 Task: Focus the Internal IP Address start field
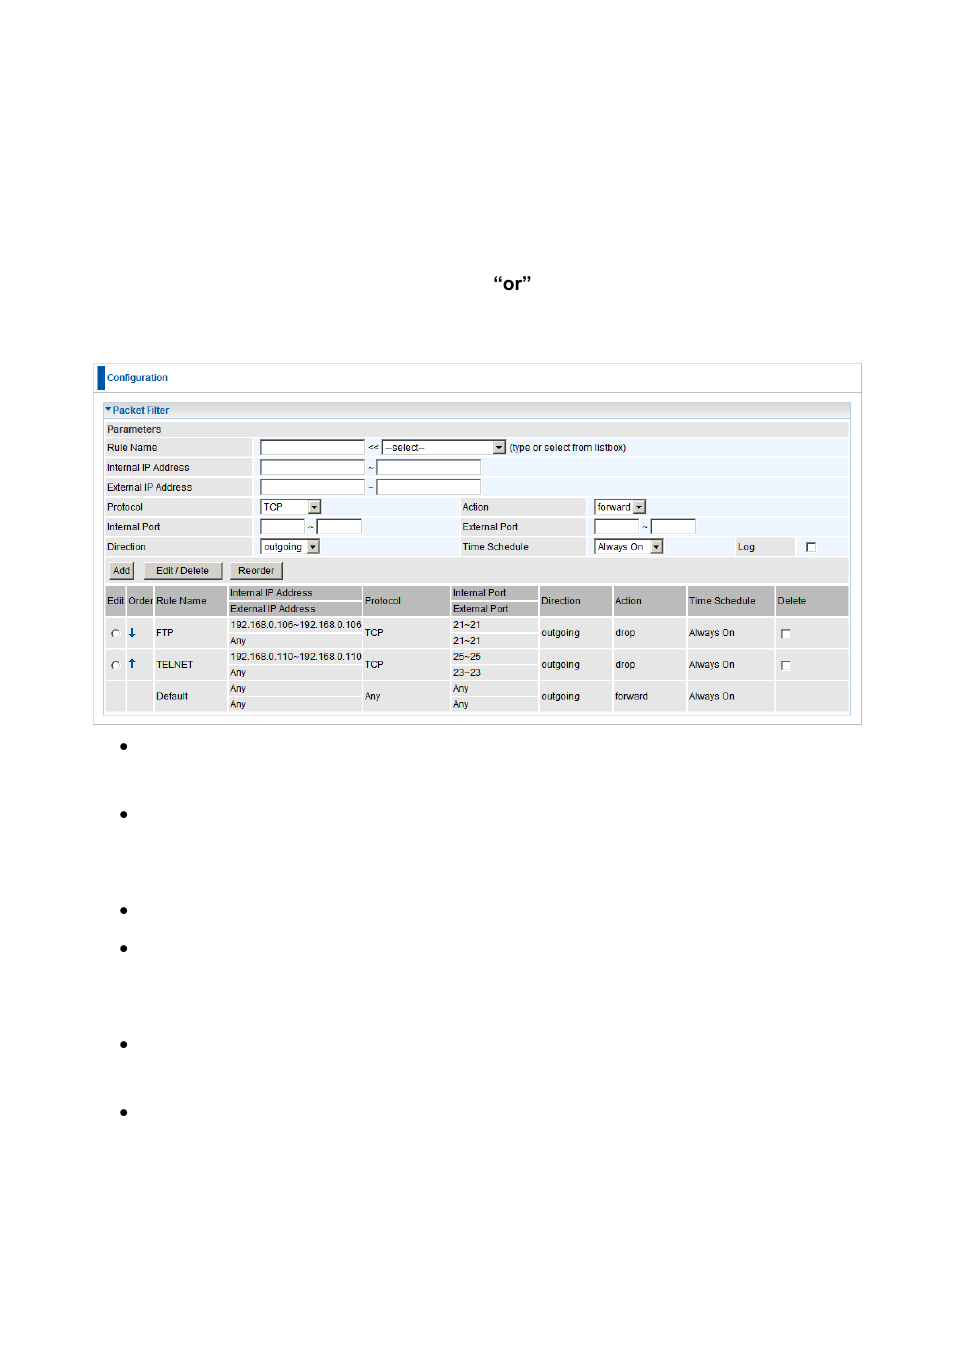312,467
